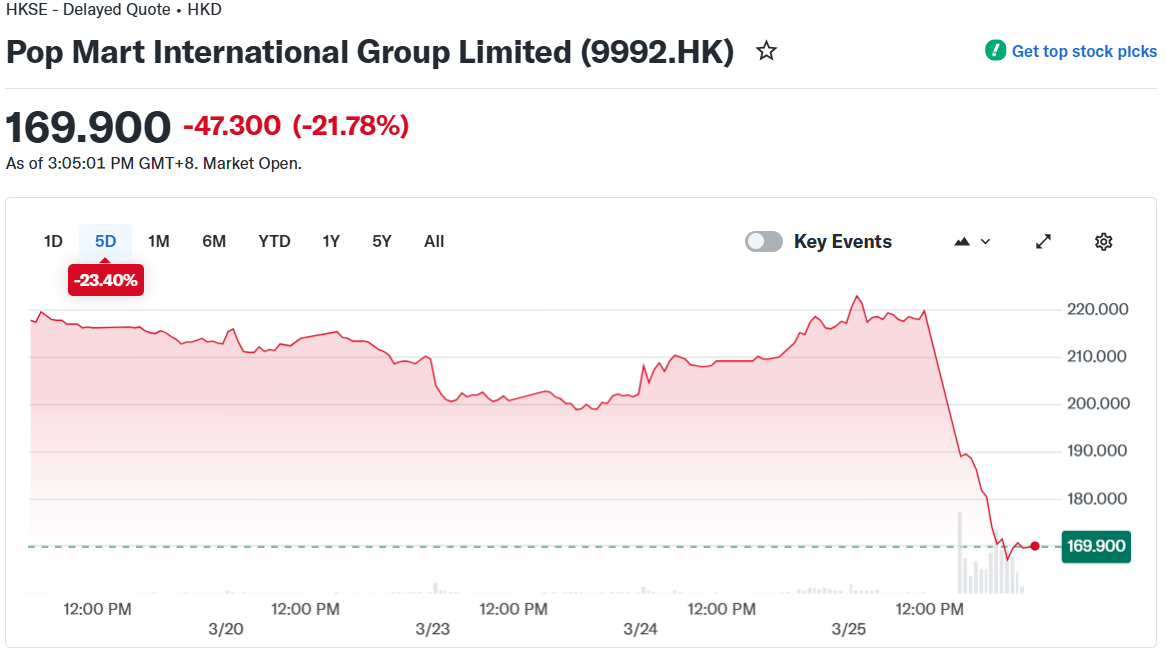Image resolution: width=1166 pixels, height=651 pixels.
Task: Expand chart to full screen
Action: click(1043, 241)
